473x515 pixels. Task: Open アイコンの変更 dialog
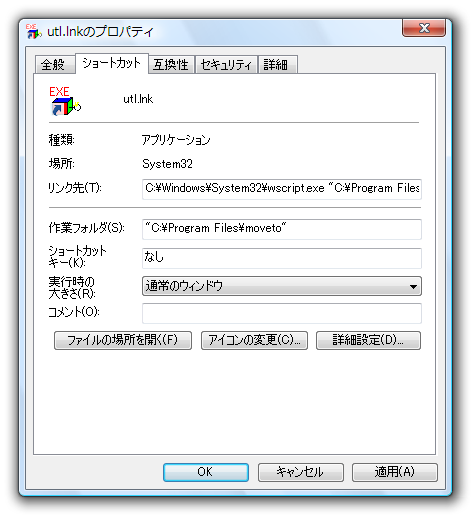click(x=254, y=340)
